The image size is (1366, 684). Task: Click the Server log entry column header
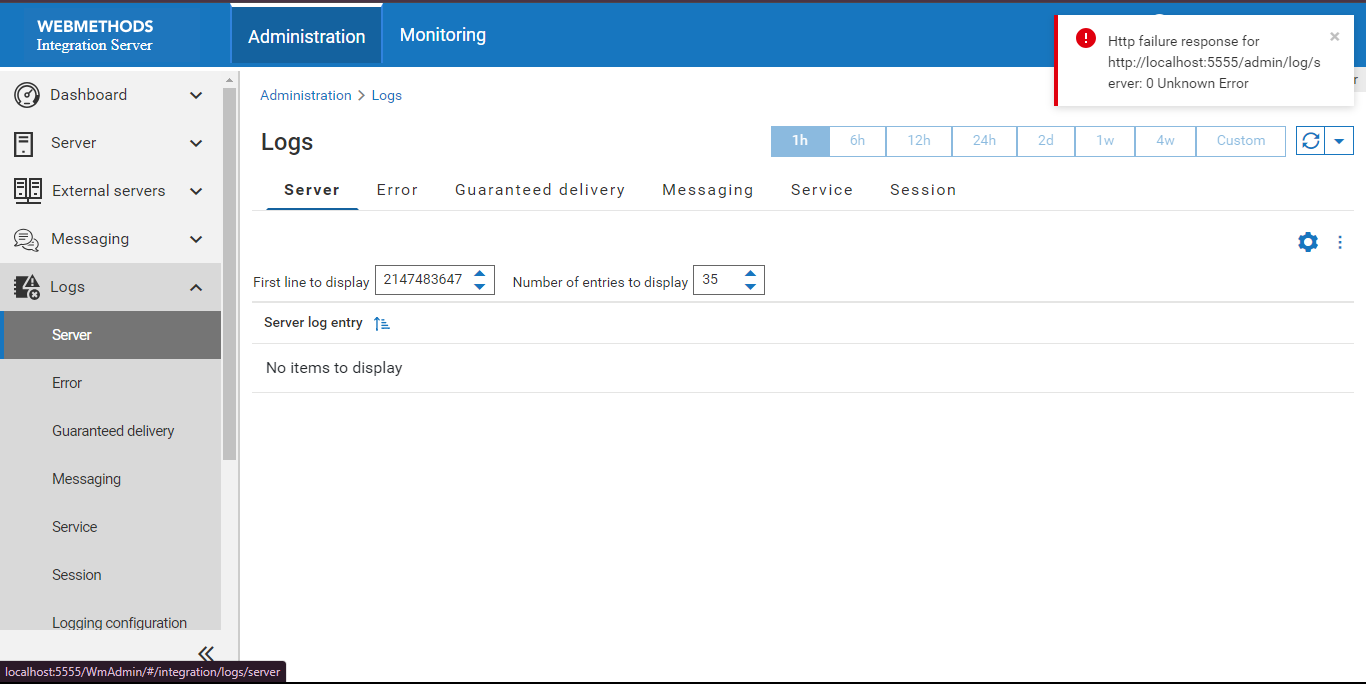point(313,323)
